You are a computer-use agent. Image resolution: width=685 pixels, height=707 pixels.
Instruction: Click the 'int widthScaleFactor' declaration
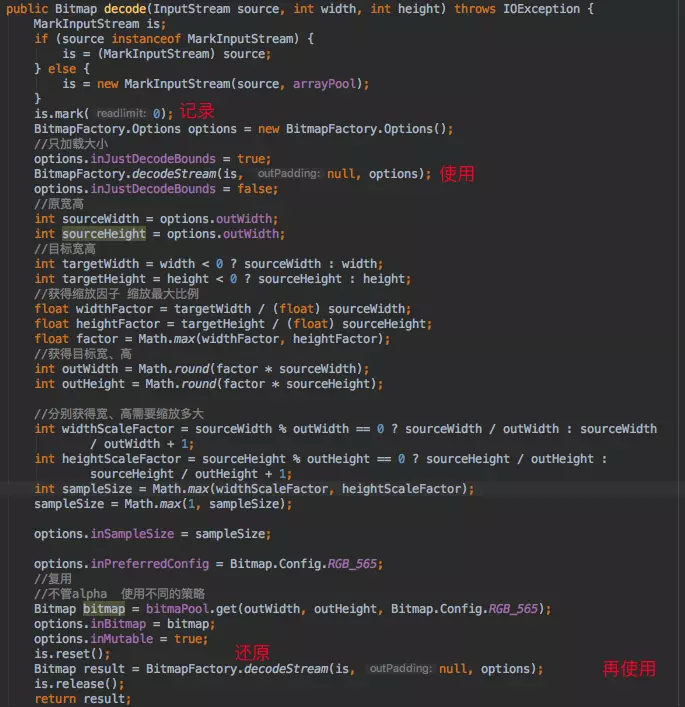345,436
